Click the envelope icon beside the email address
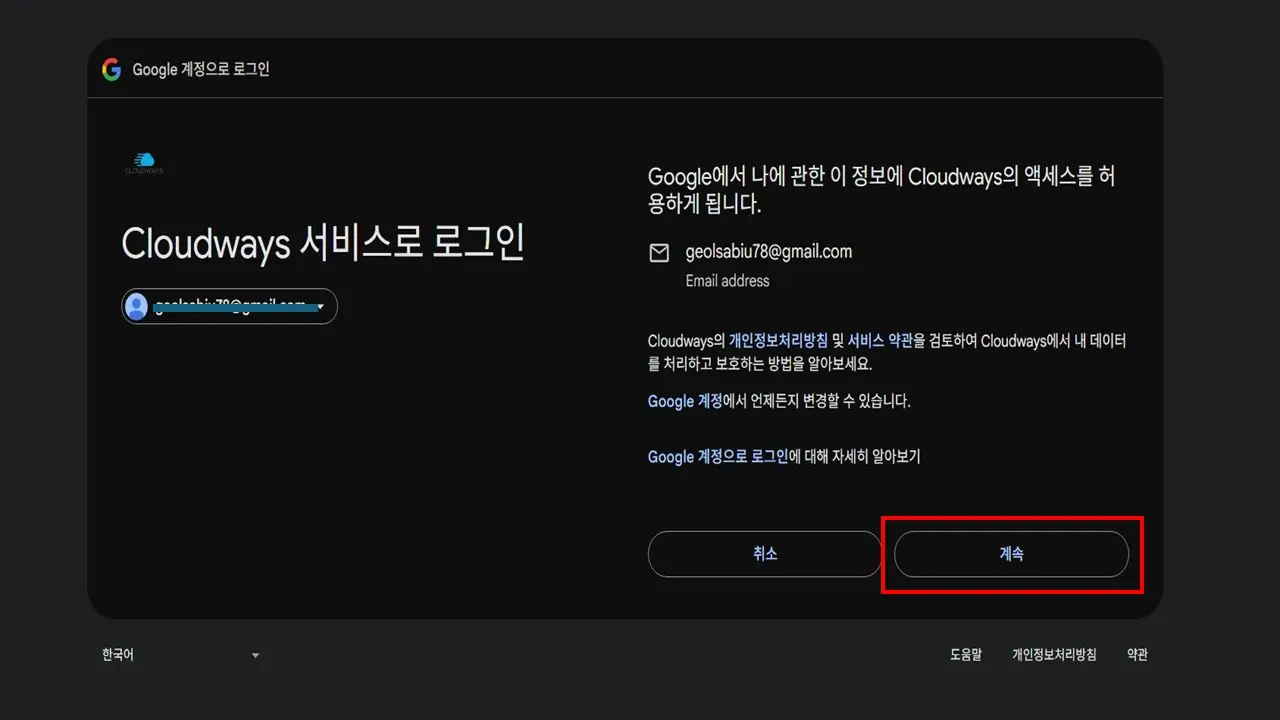1280x720 pixels. [x=659, y=253]
